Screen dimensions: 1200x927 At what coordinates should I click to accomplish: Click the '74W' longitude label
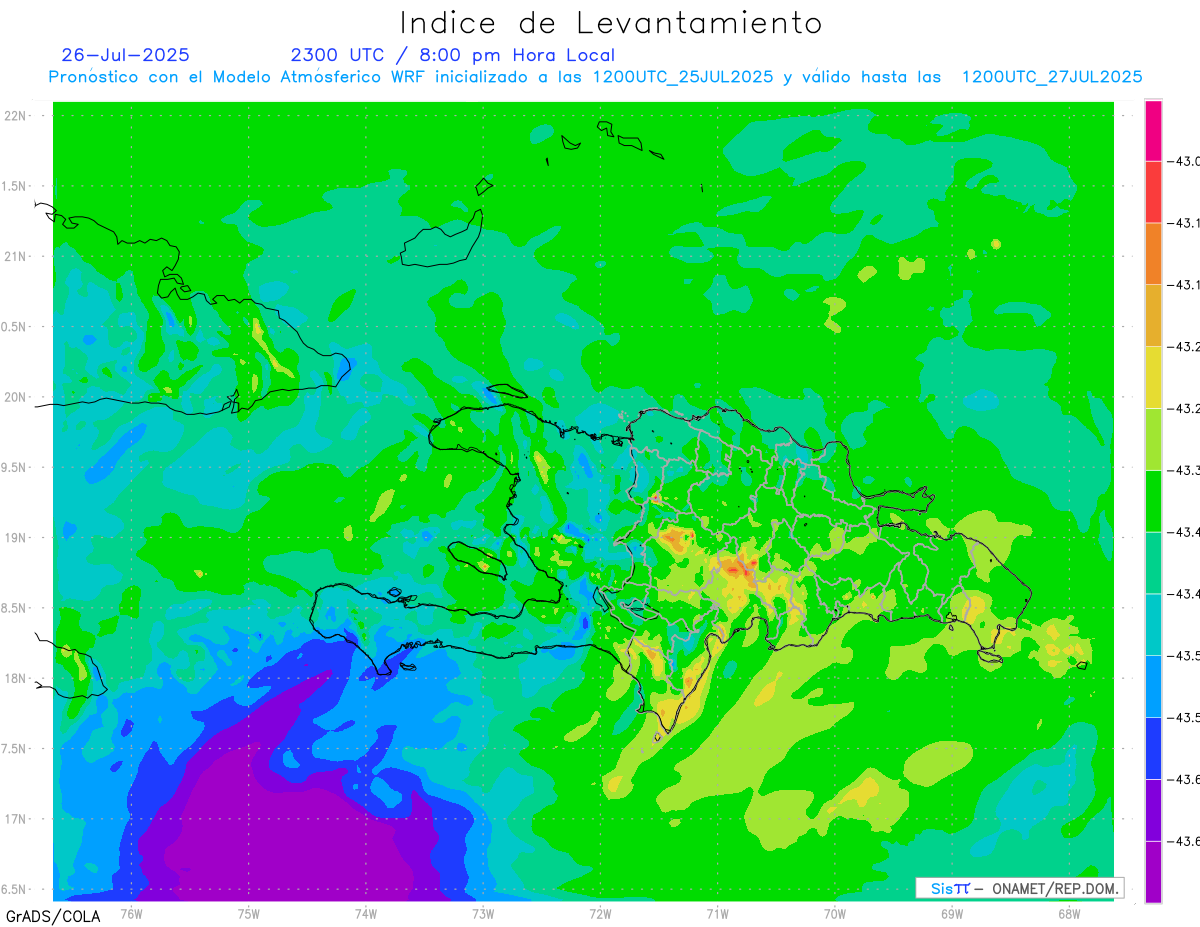(x=366, y=913)
